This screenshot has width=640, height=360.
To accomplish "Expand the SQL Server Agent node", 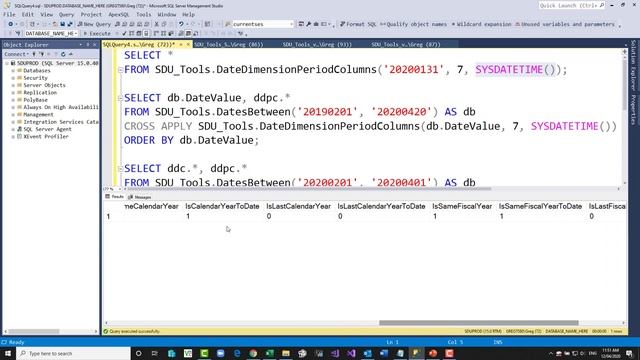I will point(13,129).
